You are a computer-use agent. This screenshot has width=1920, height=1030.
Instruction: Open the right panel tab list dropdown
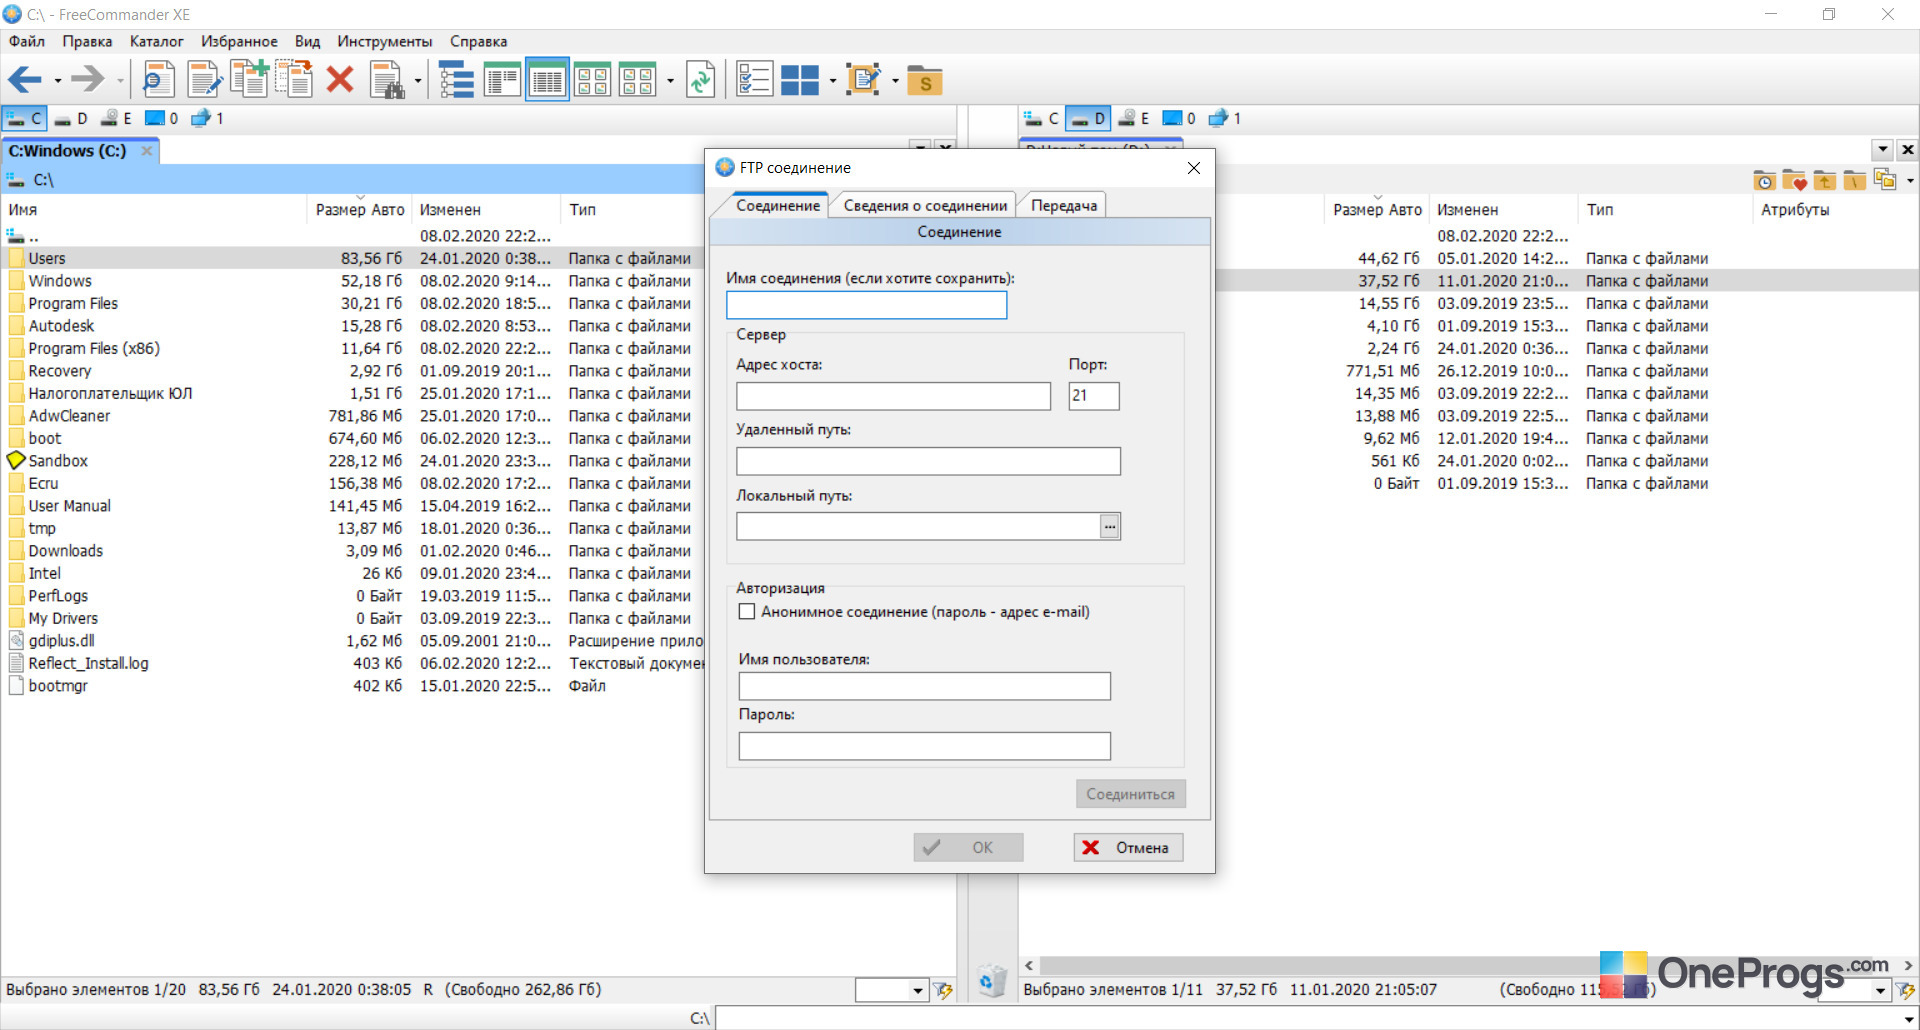[1883, 149]
